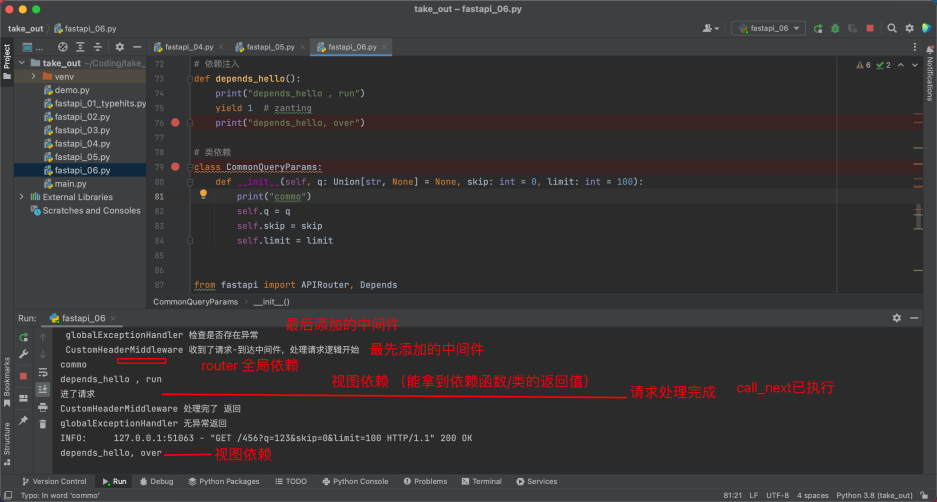This screenshot has height=502, width=937.
Task: Click the locate-file target icon in the Project panel
Action: pos(62,47)
